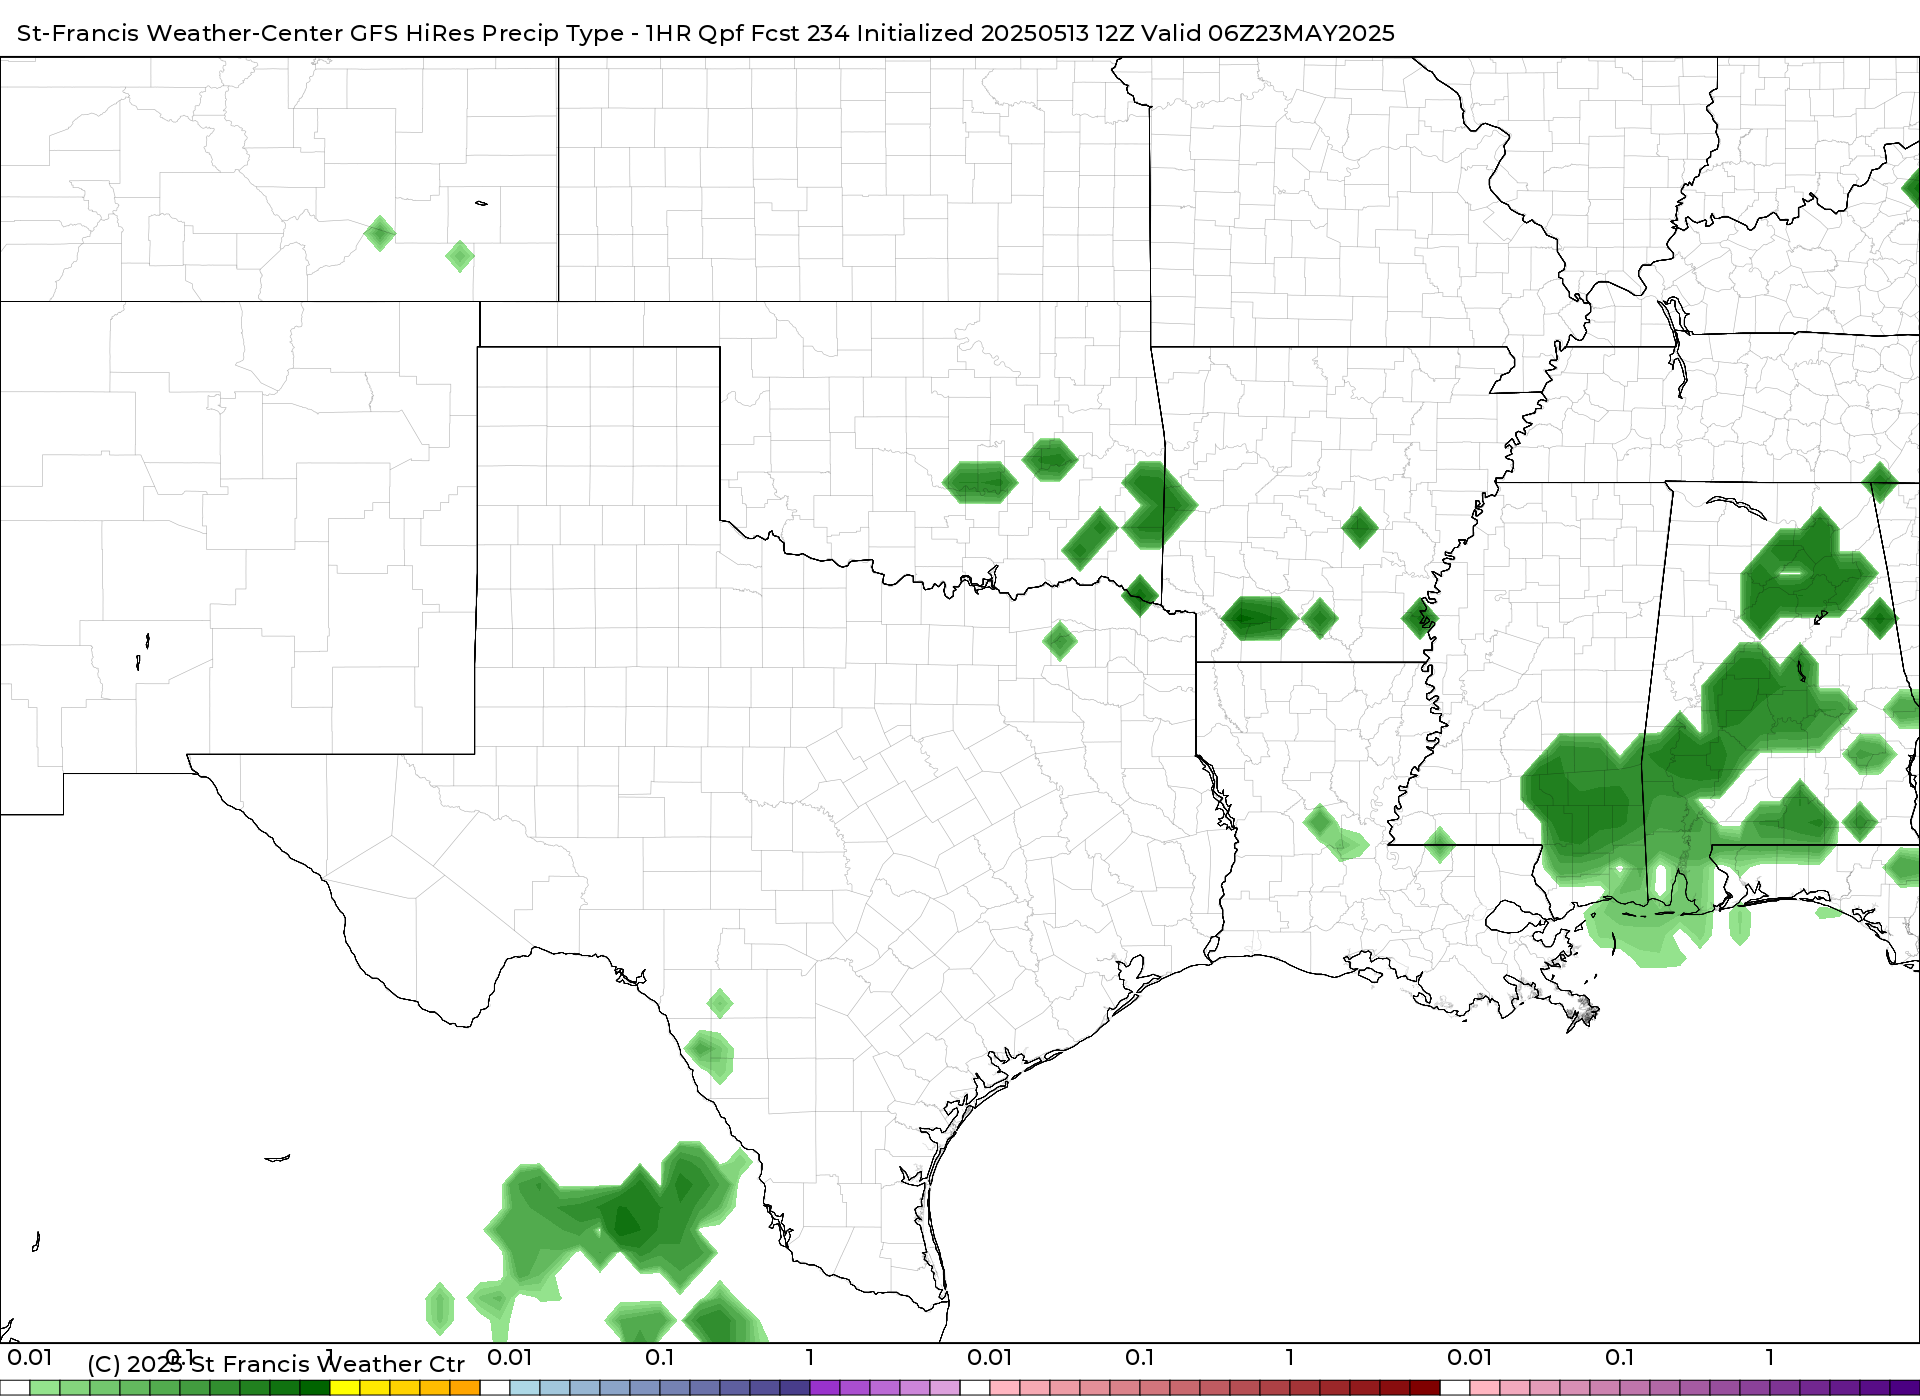Image resolution: width=1920 pixels, height=1400 pixels.
Task: Click the 1 label above the red scale
Action: point(1290,1358)
